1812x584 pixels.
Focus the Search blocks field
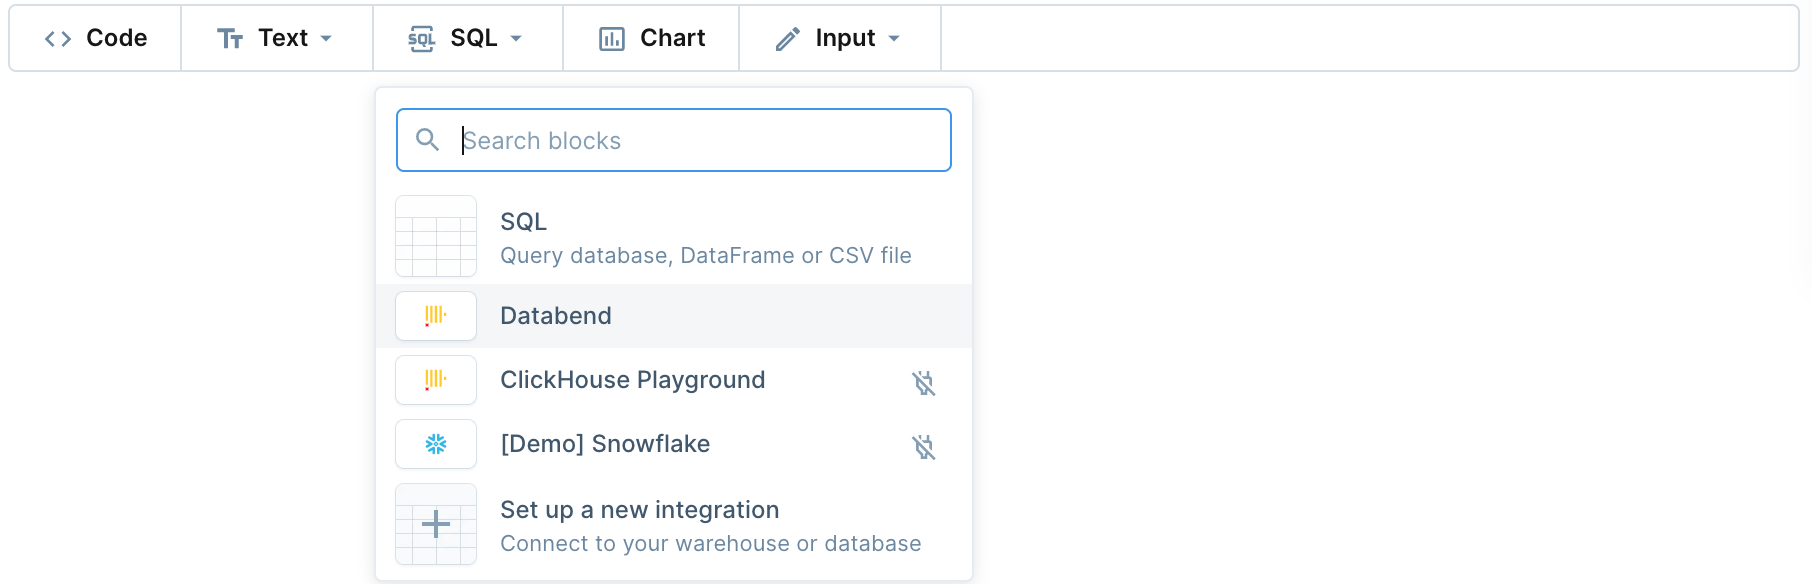tap(674, 140)
